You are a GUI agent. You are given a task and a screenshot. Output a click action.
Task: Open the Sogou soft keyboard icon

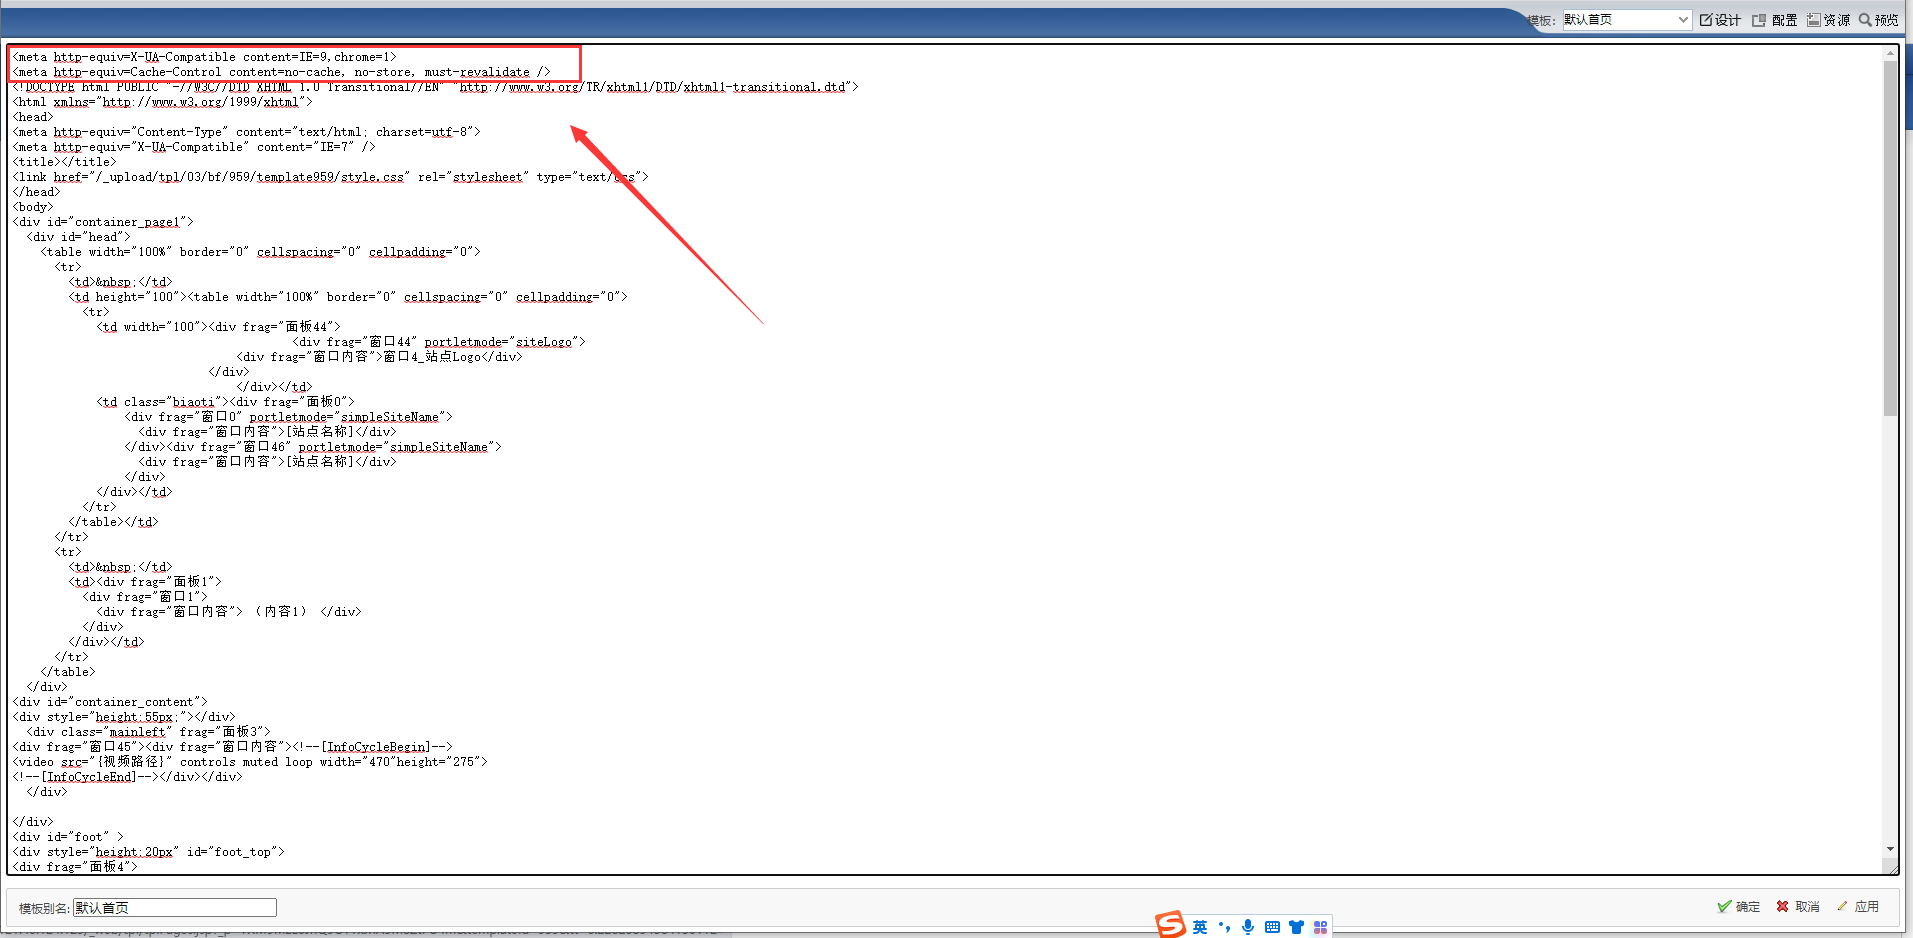pos(1272,927)
